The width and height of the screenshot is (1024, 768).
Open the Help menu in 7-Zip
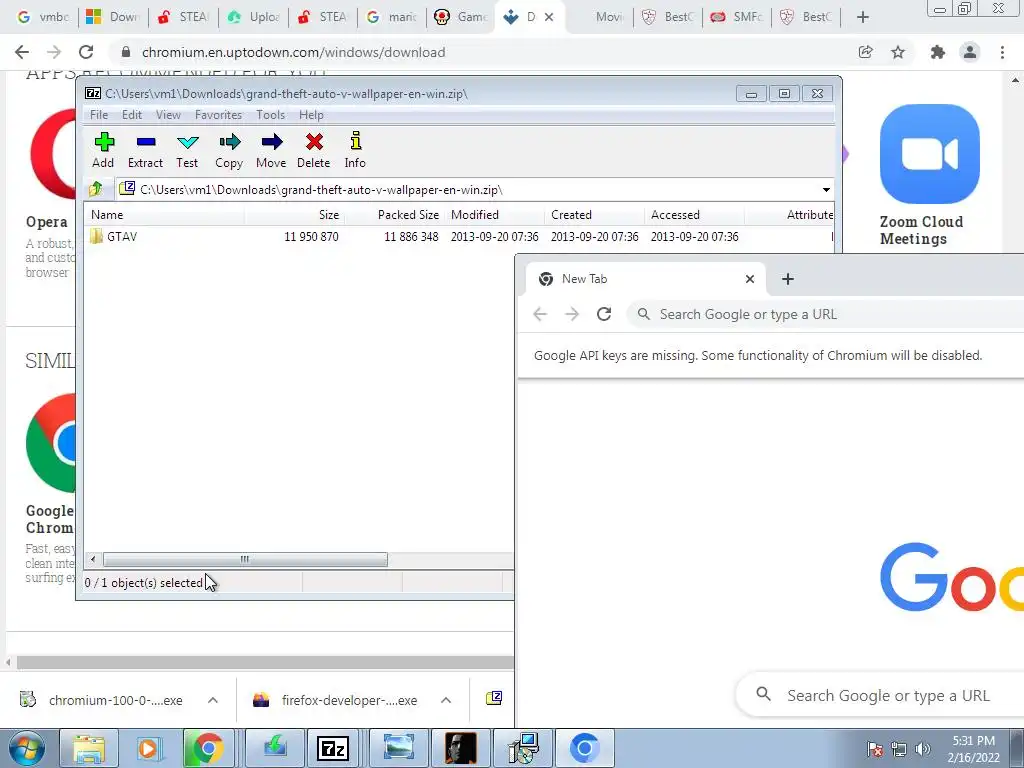[x=311, y=115]
